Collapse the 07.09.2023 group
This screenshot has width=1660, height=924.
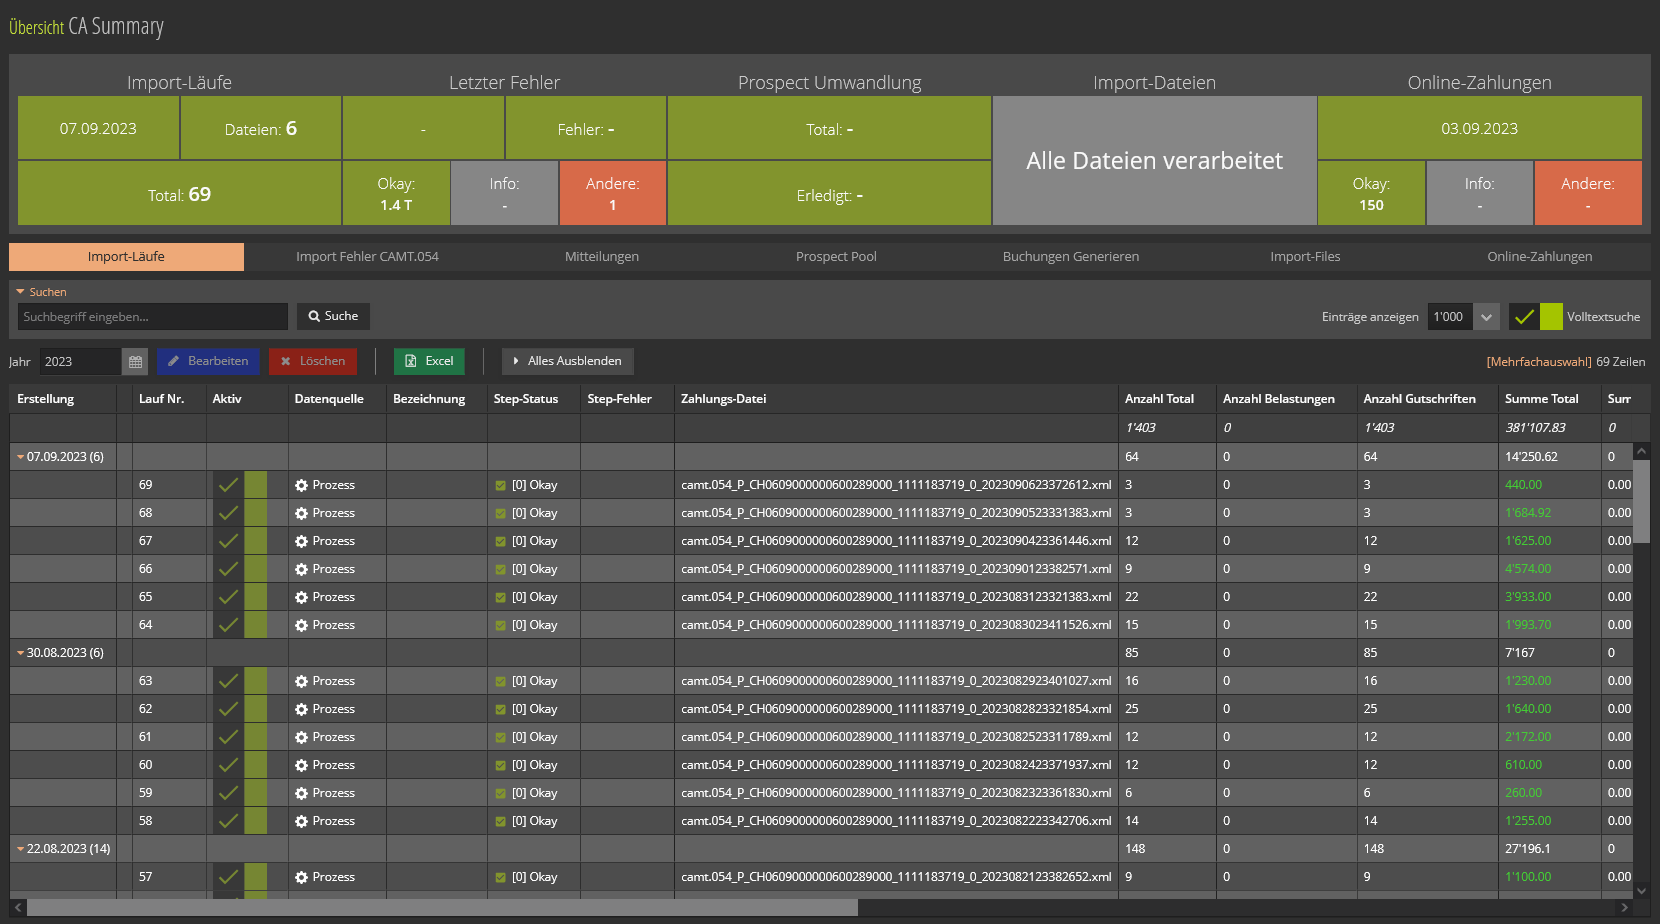point(21,457)
